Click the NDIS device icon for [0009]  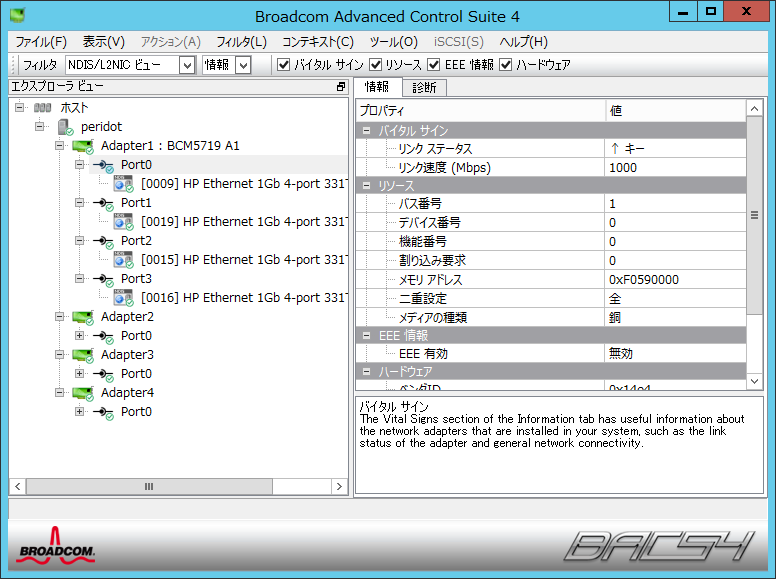123,184
